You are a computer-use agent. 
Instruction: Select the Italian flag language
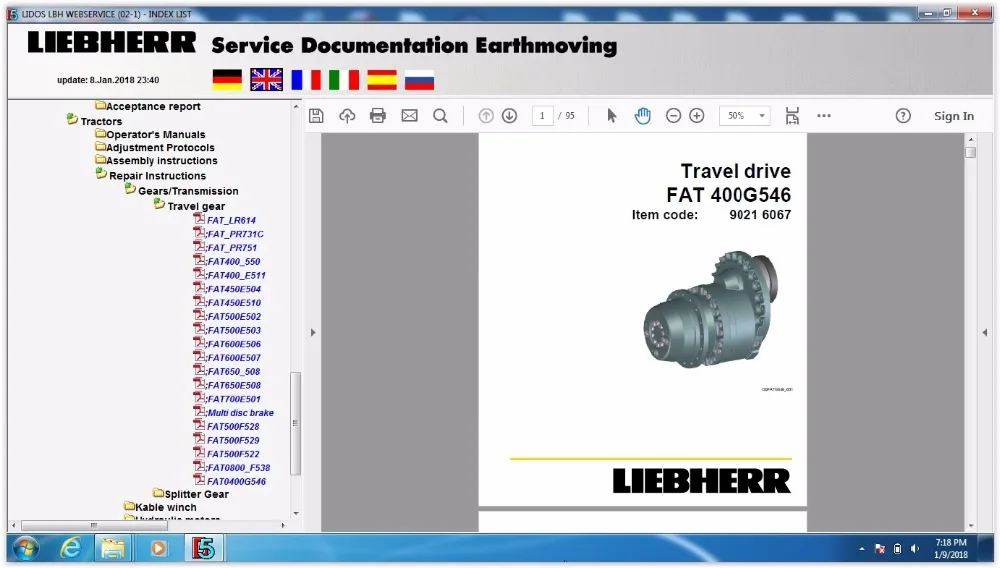click(x=344, y=80)
